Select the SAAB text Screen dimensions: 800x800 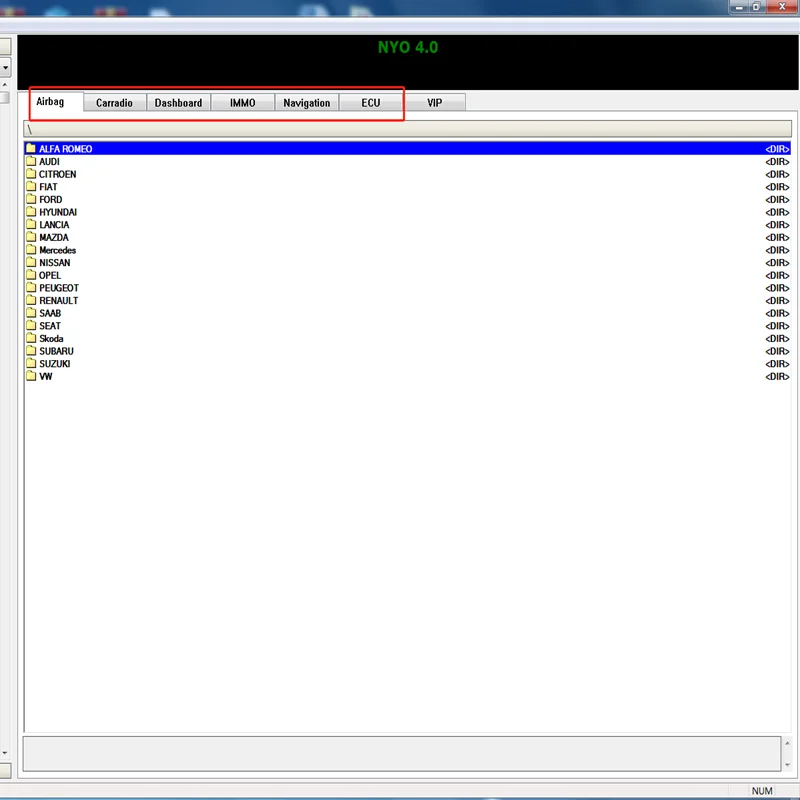(50, 313)
